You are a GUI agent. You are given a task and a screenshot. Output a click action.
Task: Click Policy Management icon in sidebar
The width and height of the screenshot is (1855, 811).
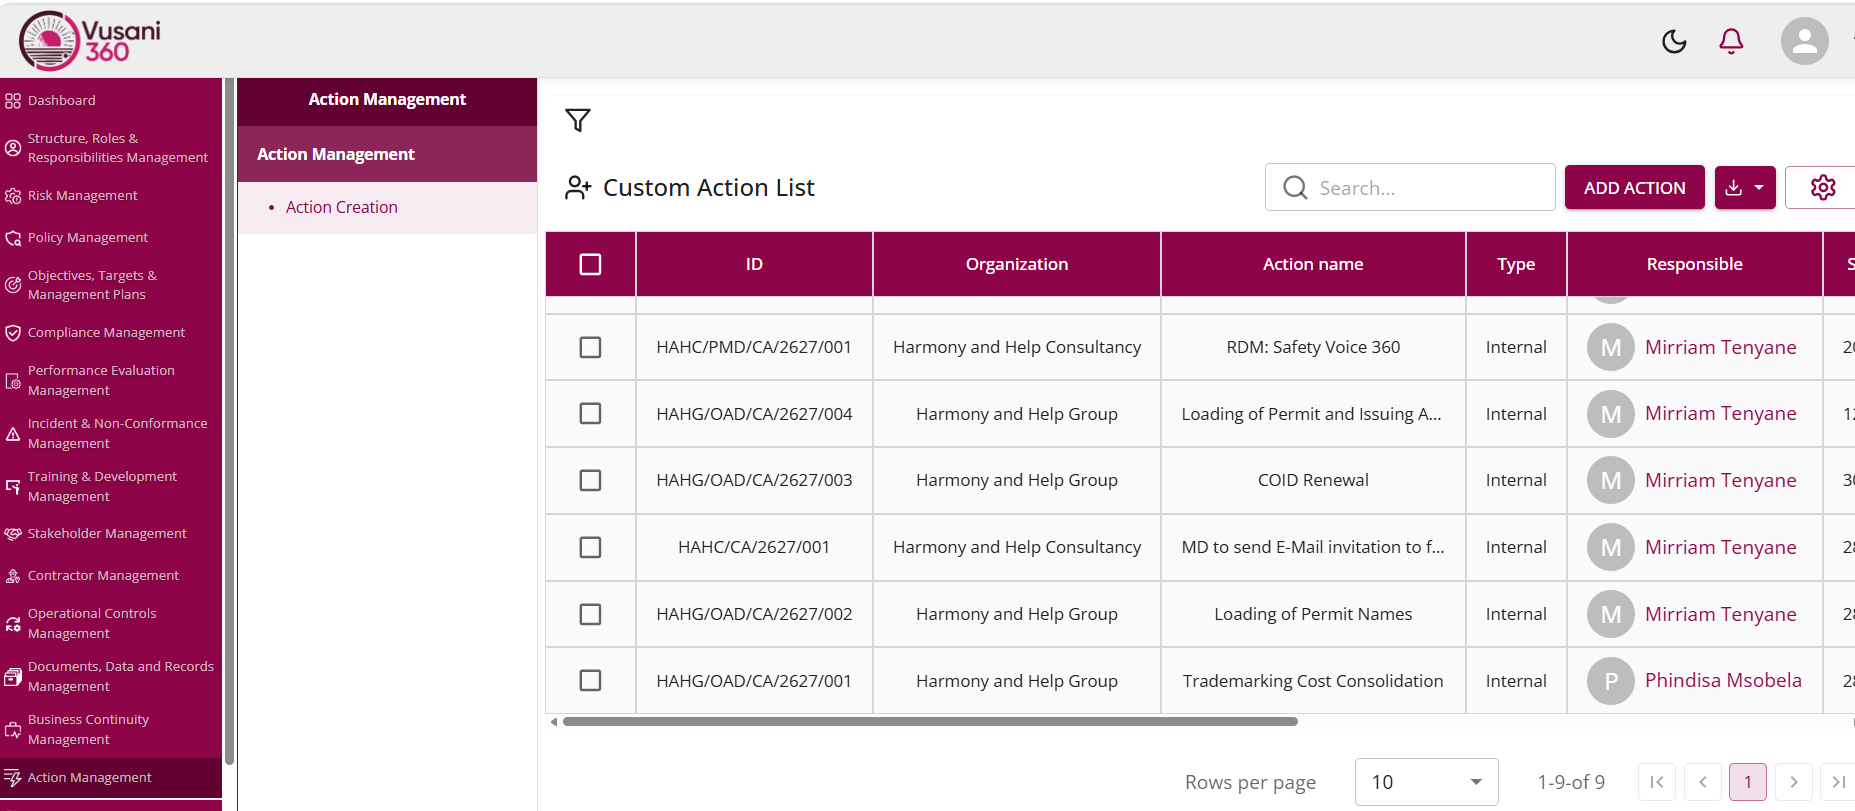[13, 238]
